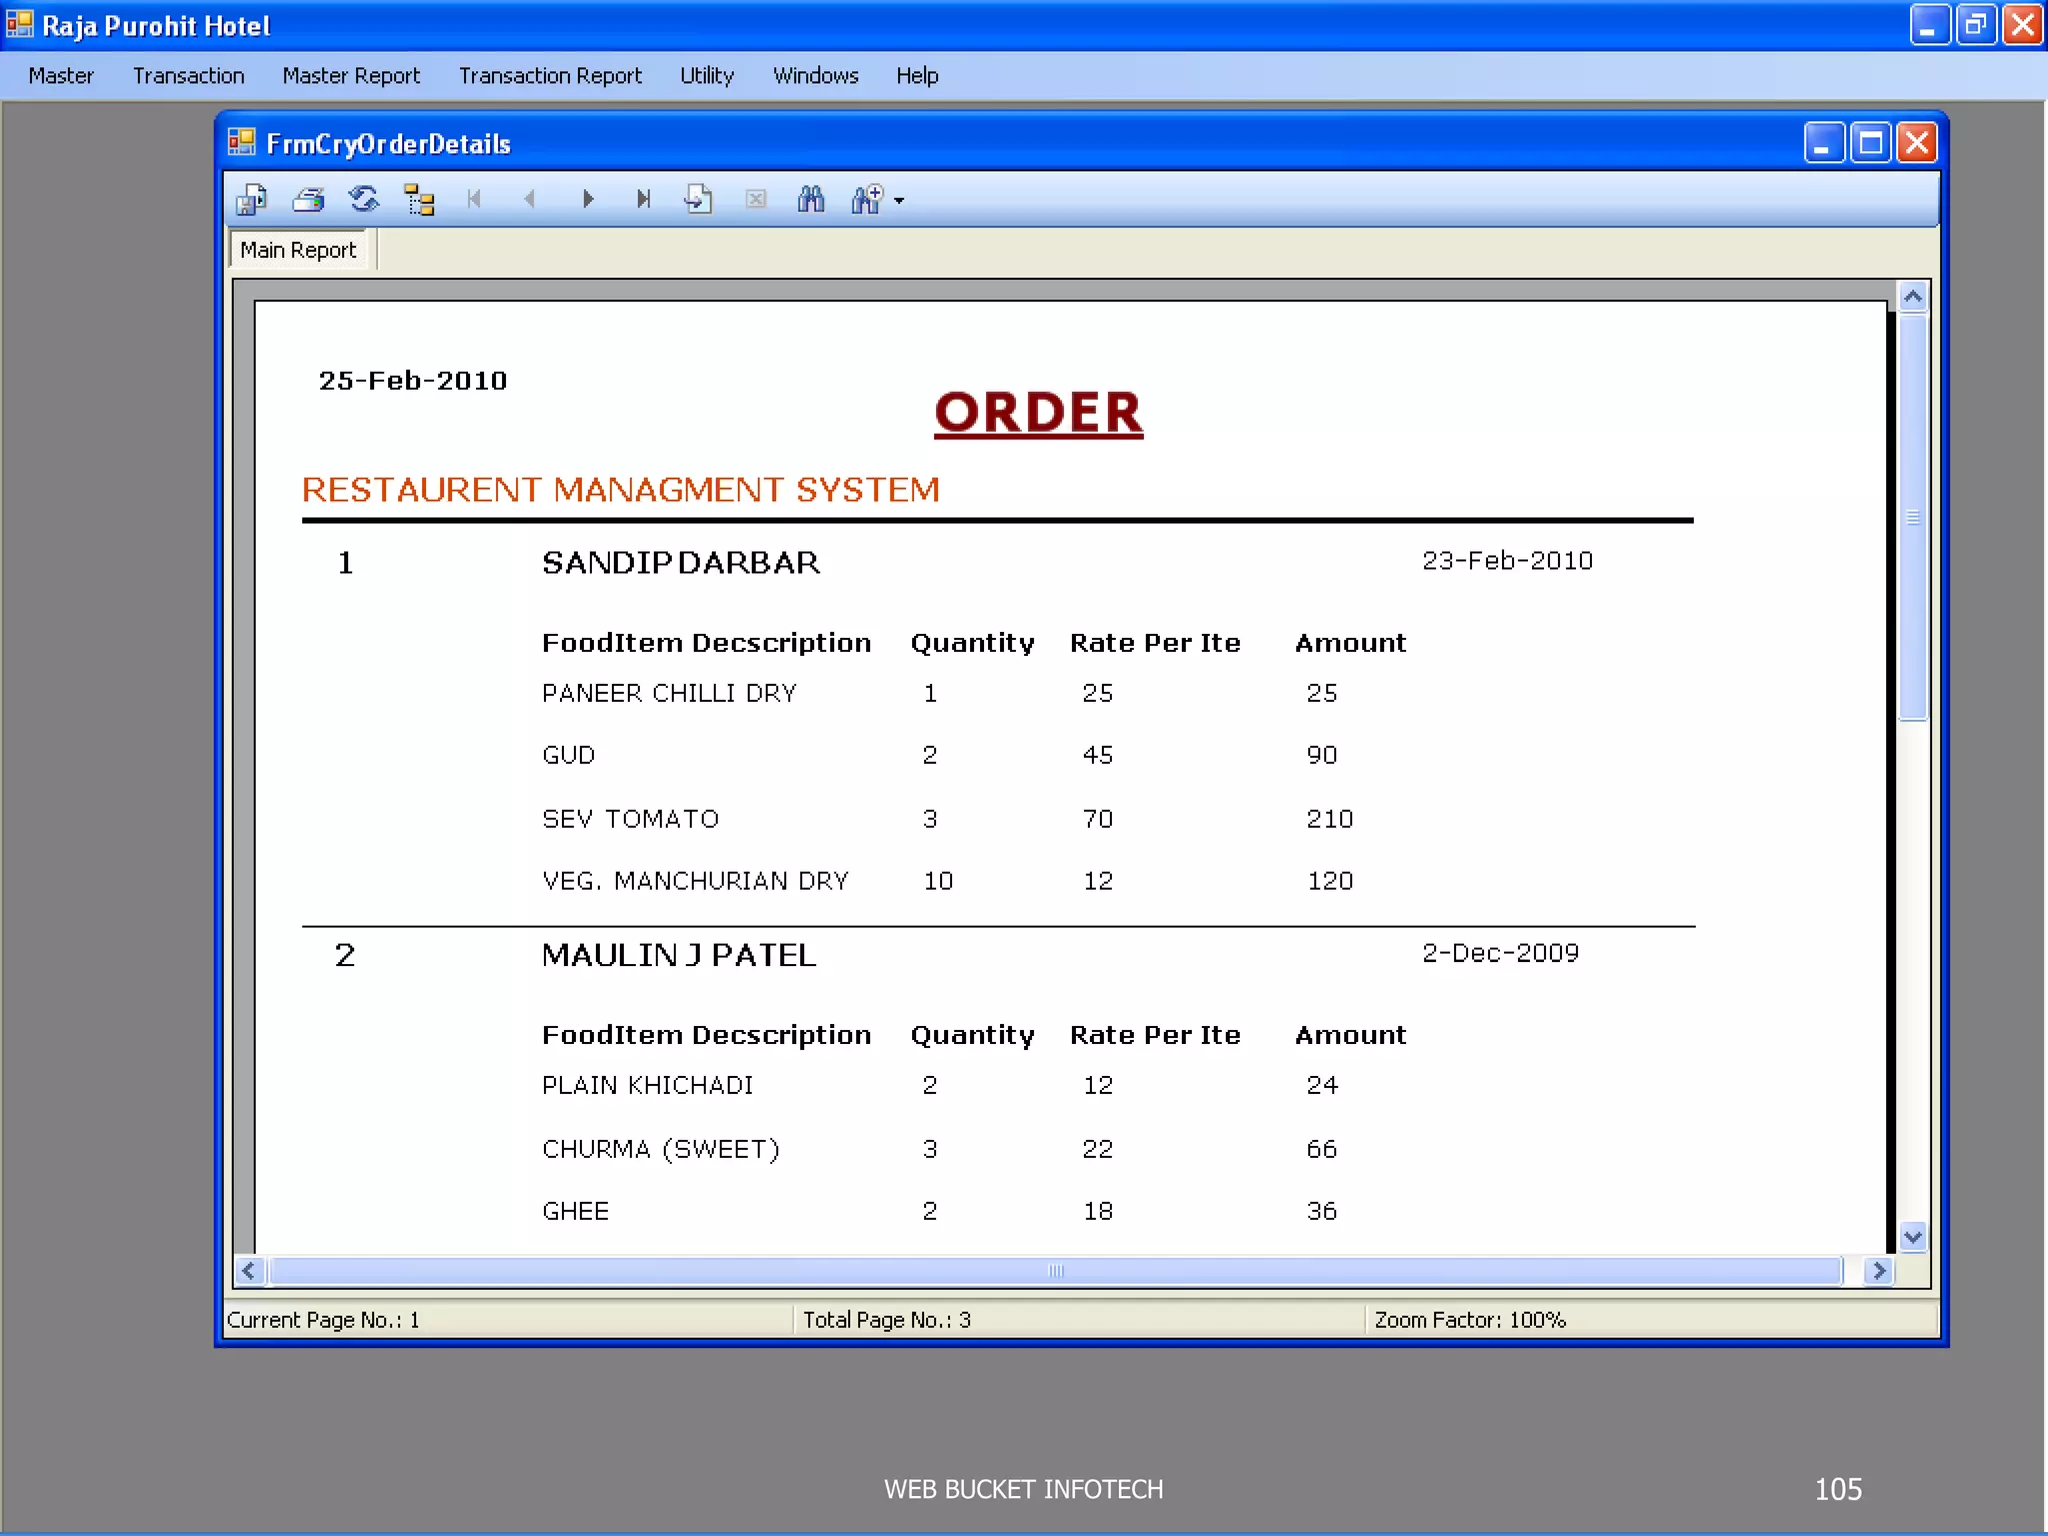This screenshot has width=2048, height=1536.
Task: Click the vertical scrollbar up arrow
Action: (1913, 296)
